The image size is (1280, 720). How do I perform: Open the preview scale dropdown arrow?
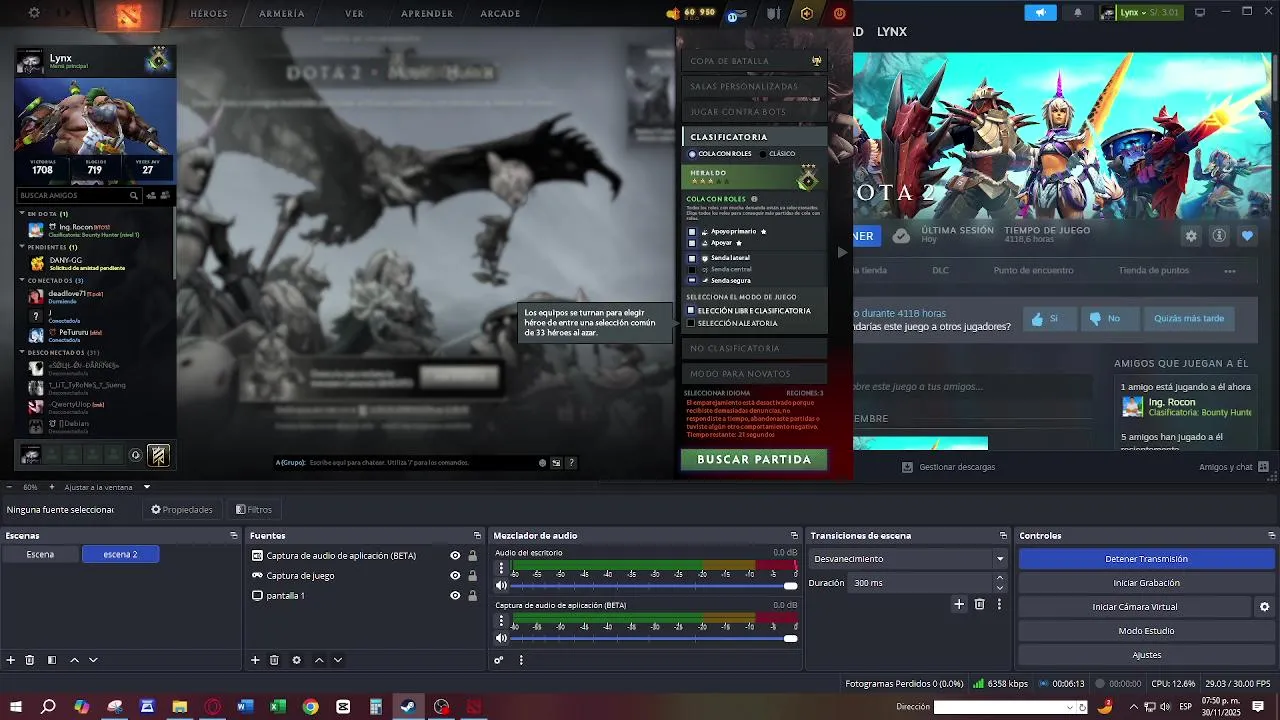pyautogui.click(x=146, y=487)
